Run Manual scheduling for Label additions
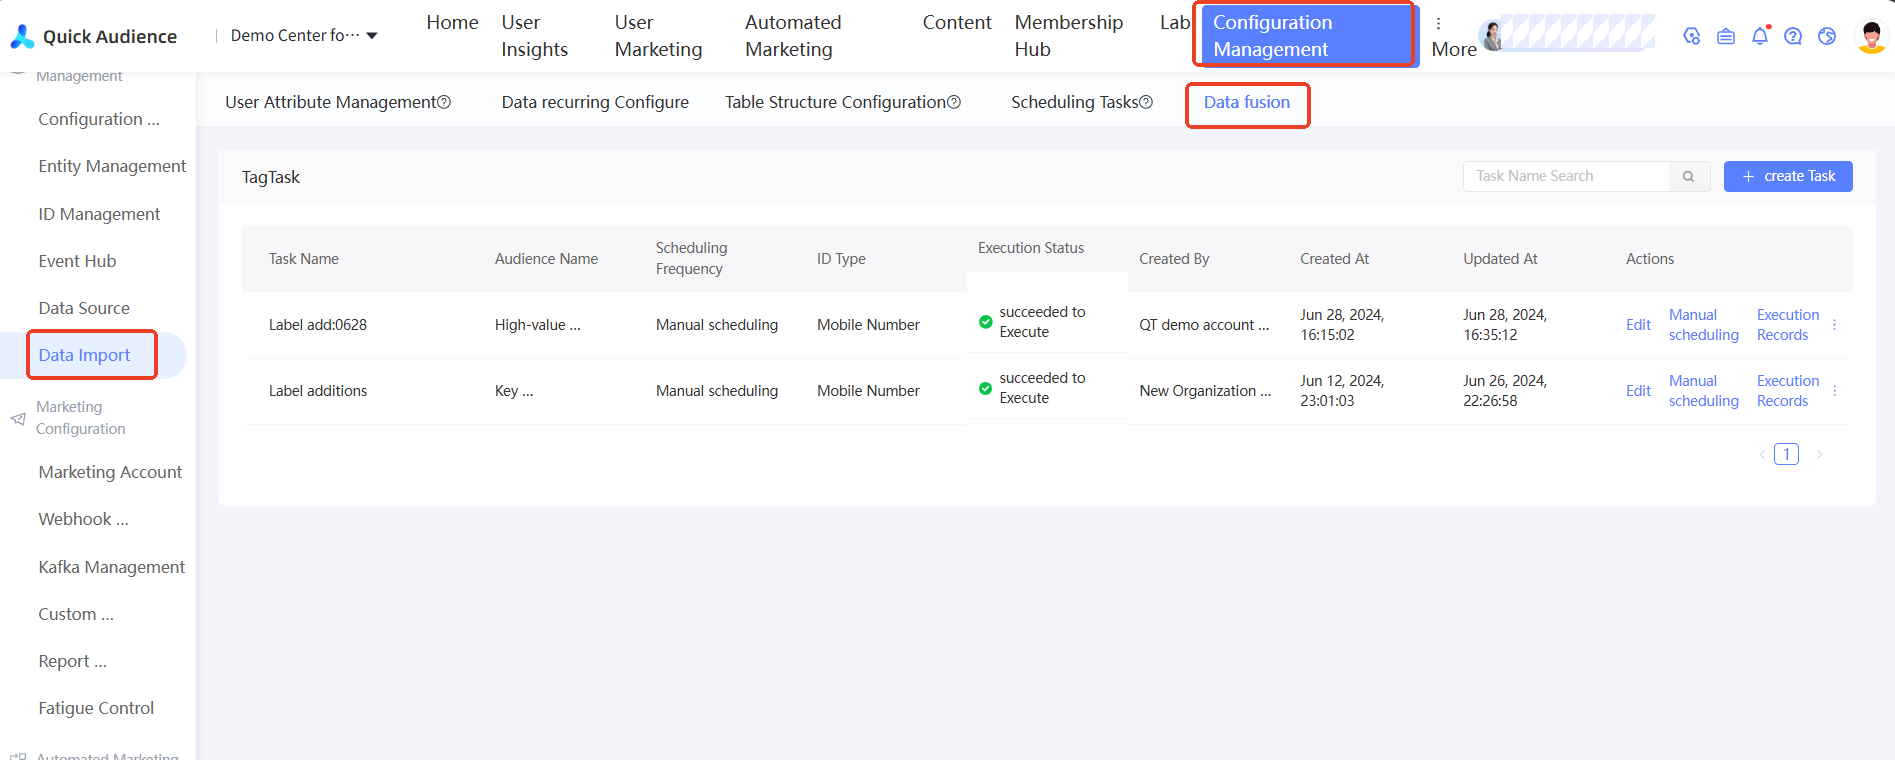 tap(1703, 391)
